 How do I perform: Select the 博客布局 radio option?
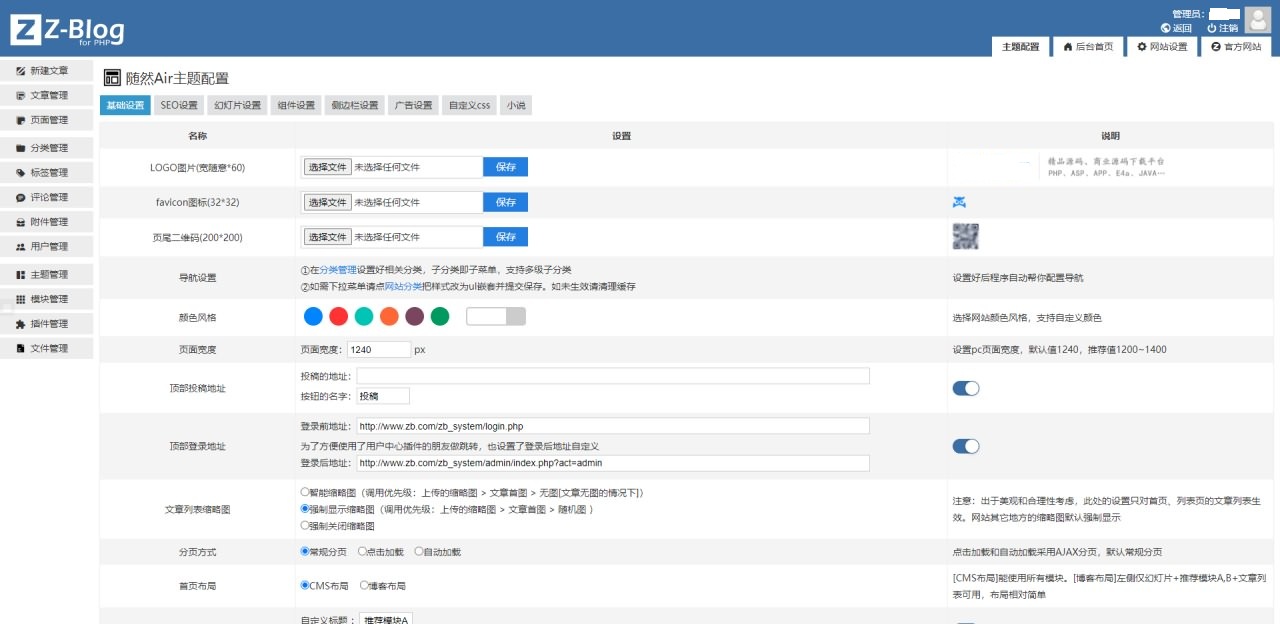(x=364, y=585)
